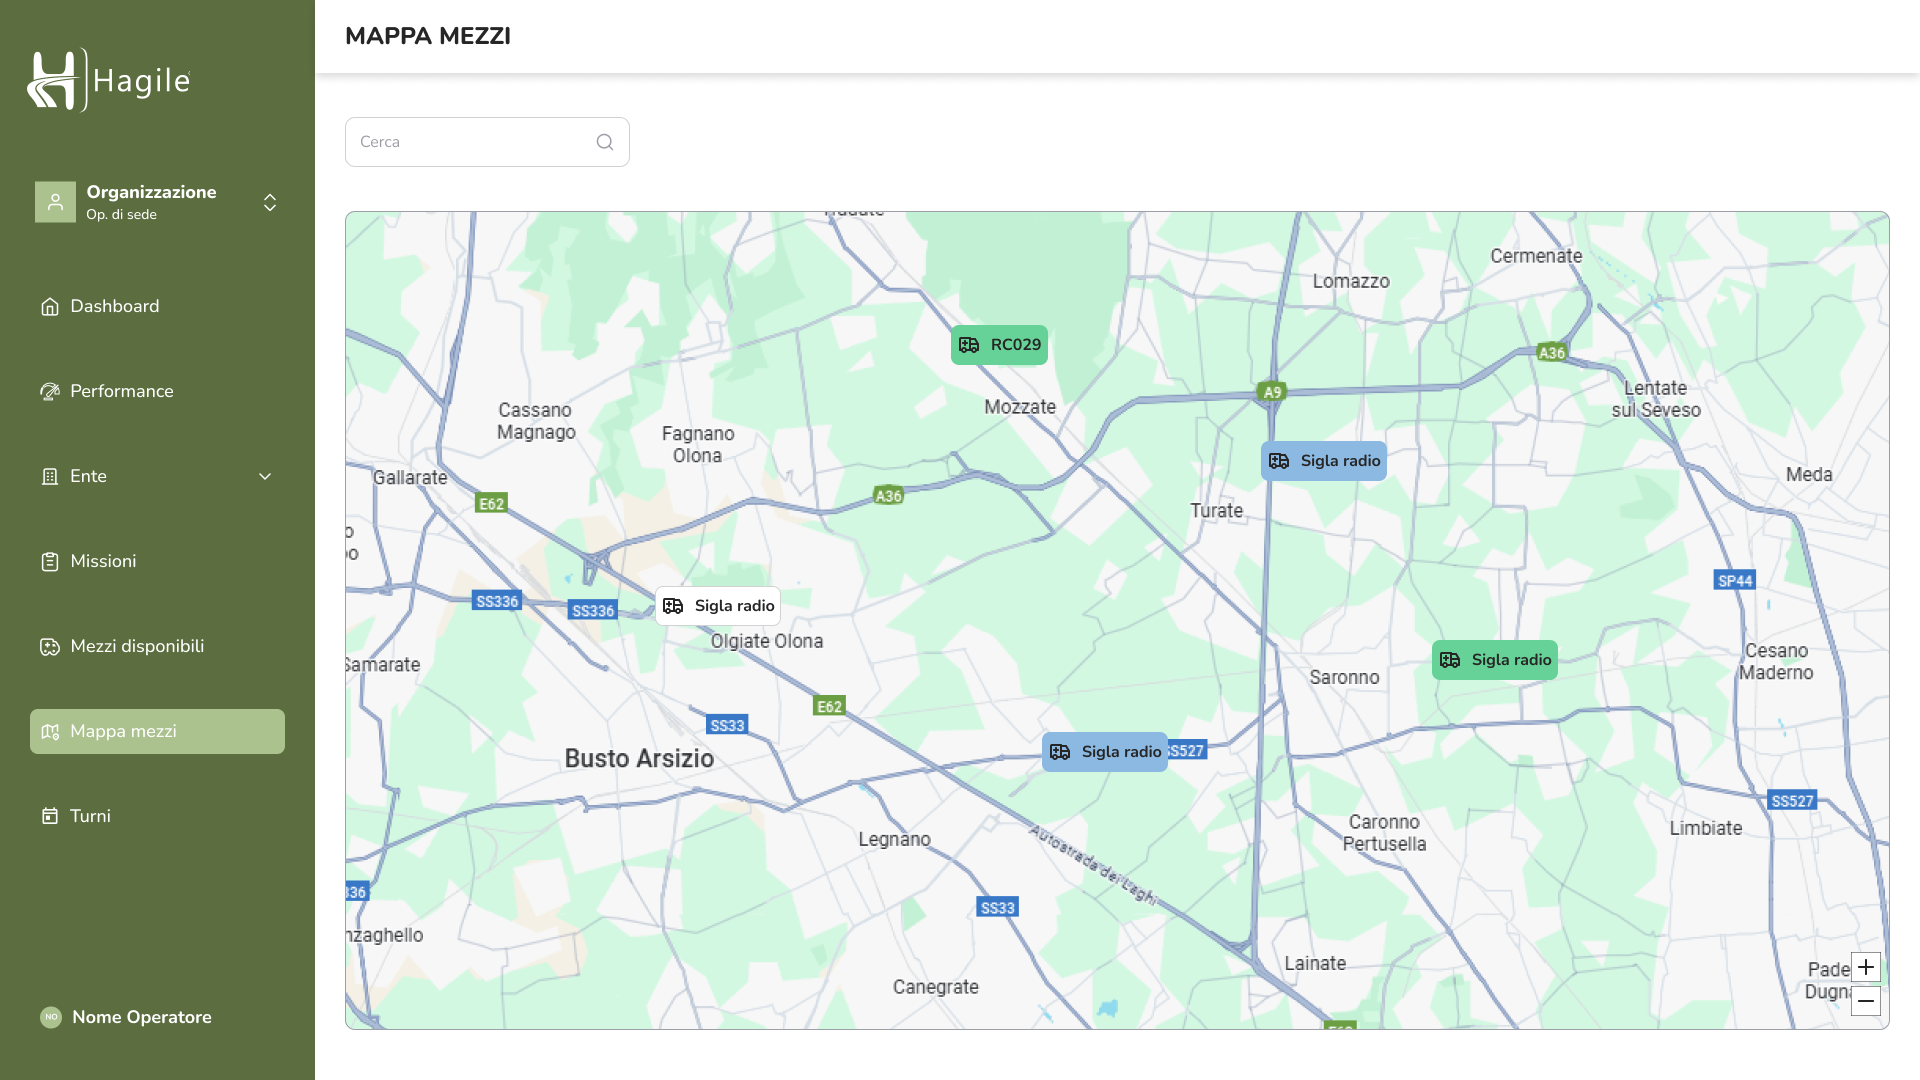Select the RC029 vehicle marker
1920x1080 pixels.
point(999,345)
